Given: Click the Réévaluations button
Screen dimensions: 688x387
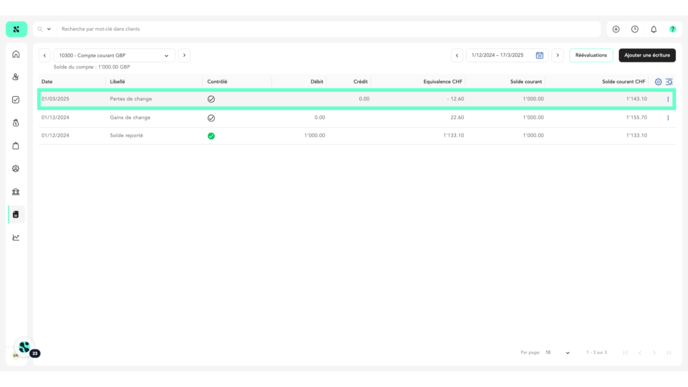Looking at the screenshot, I should 591,55.
